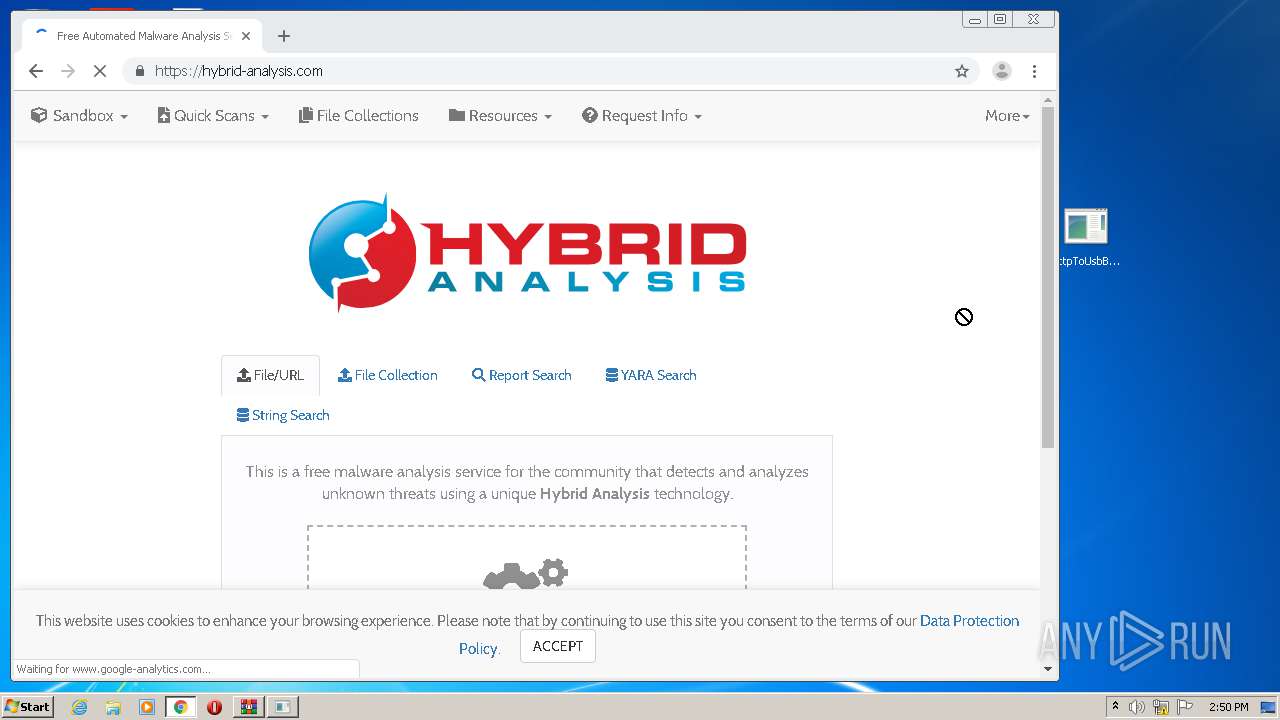Open the volume control in tray
1280x720 pixels.
click(1137, 707)
